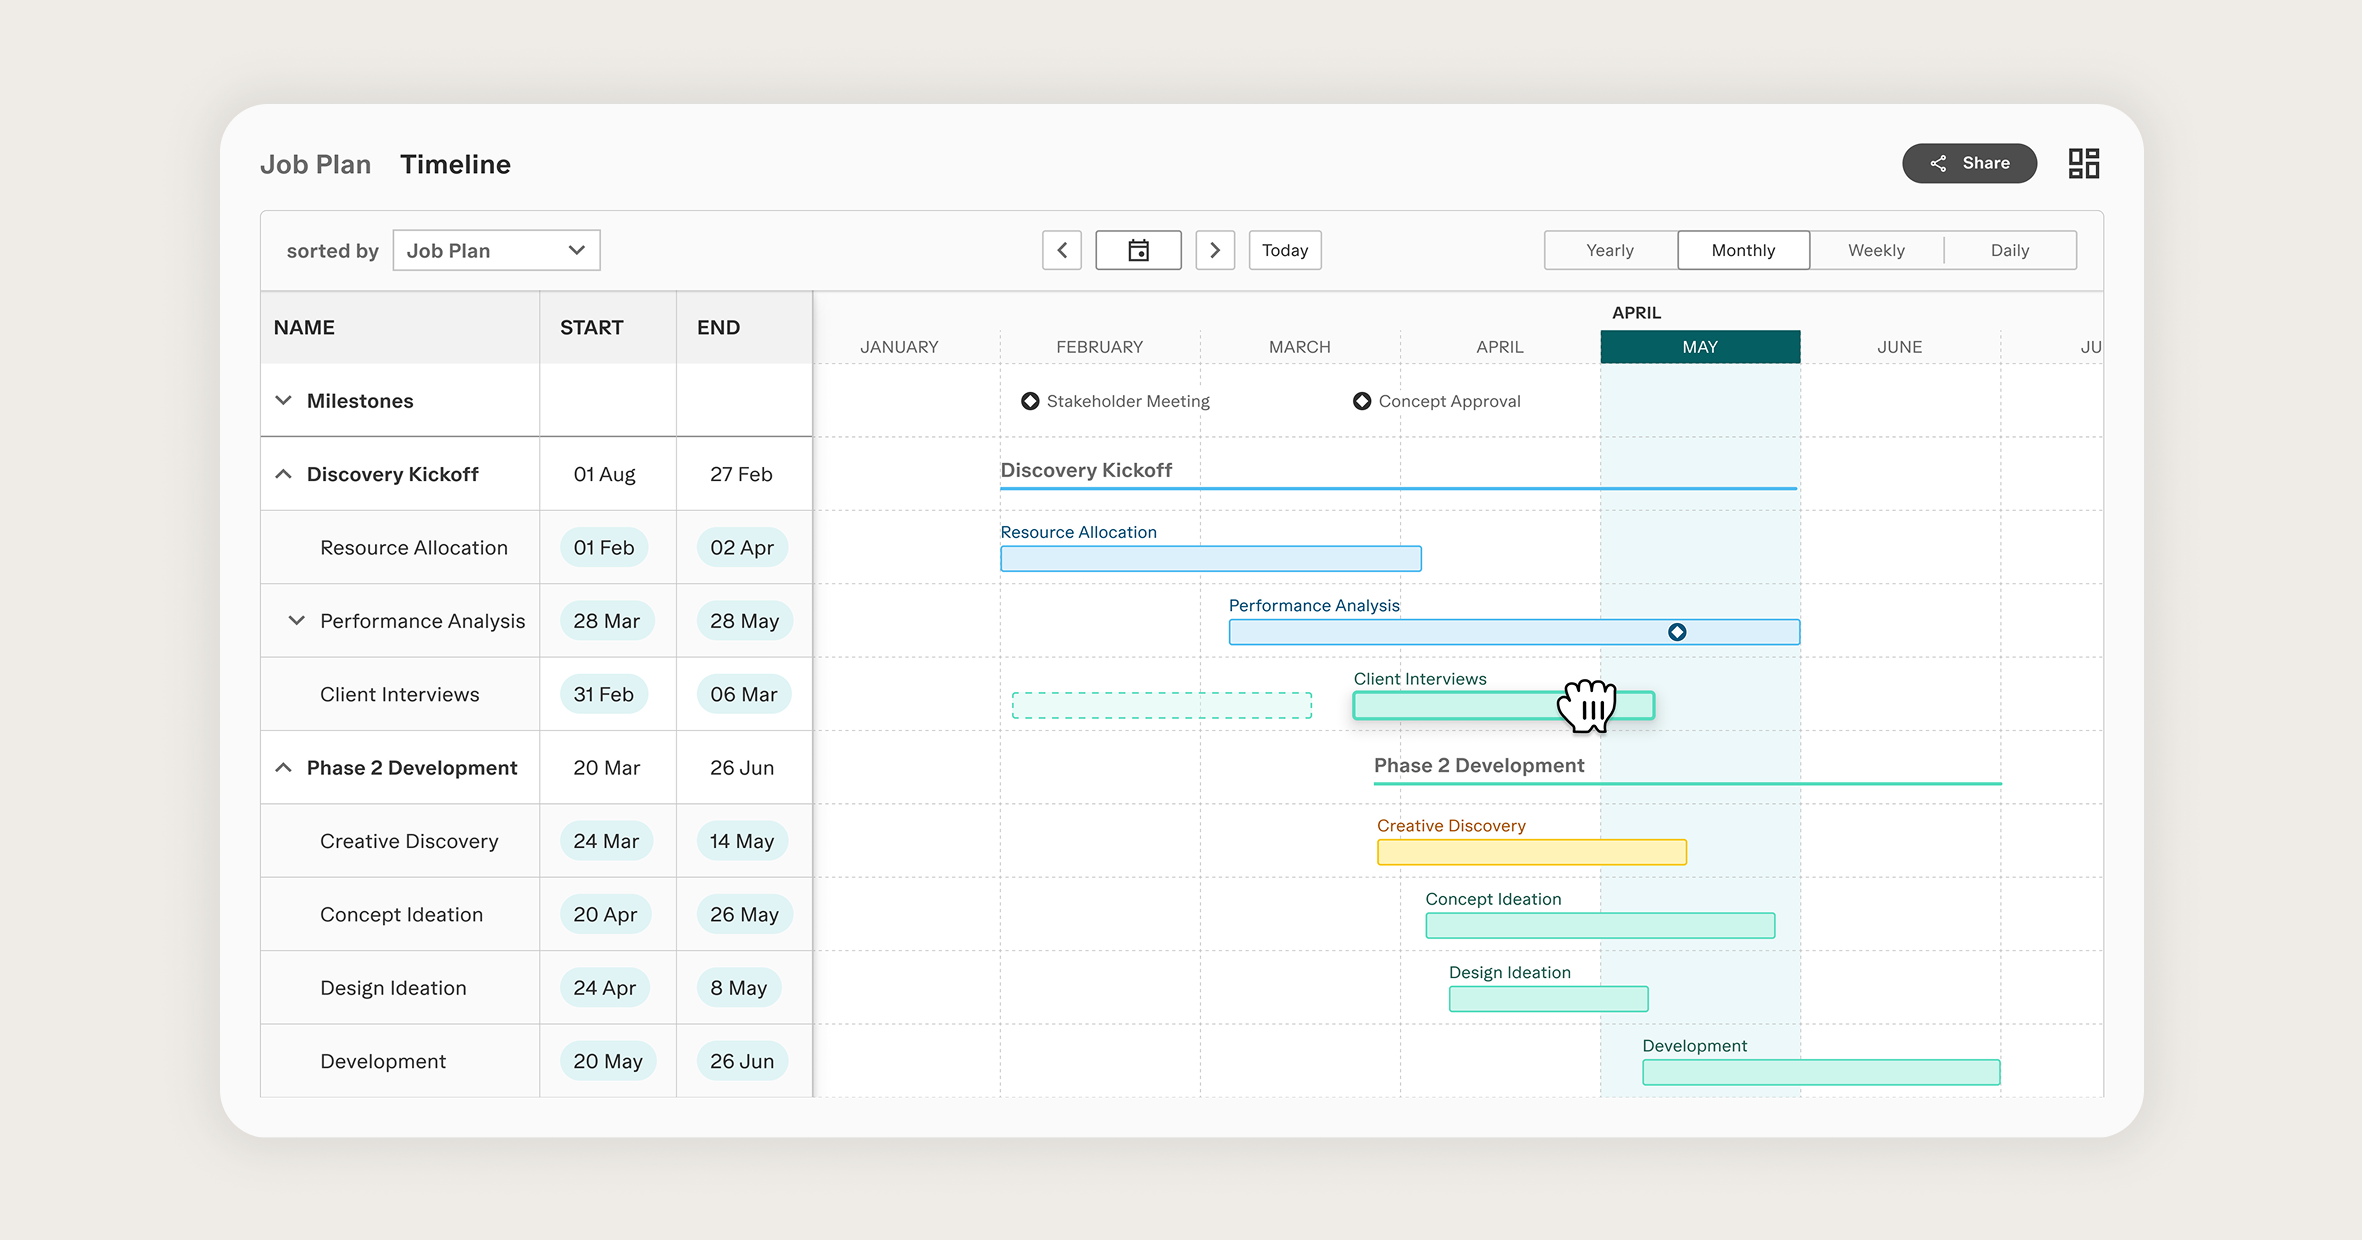Image resolution: width=2362 pixels, height=1240 pixels.
Task: Expand the Performance Analysis row
Action: (x=295, y=621)
